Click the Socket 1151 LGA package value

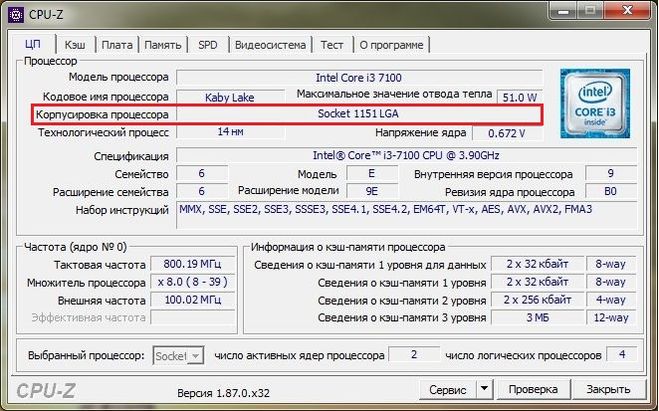(359, 114)
